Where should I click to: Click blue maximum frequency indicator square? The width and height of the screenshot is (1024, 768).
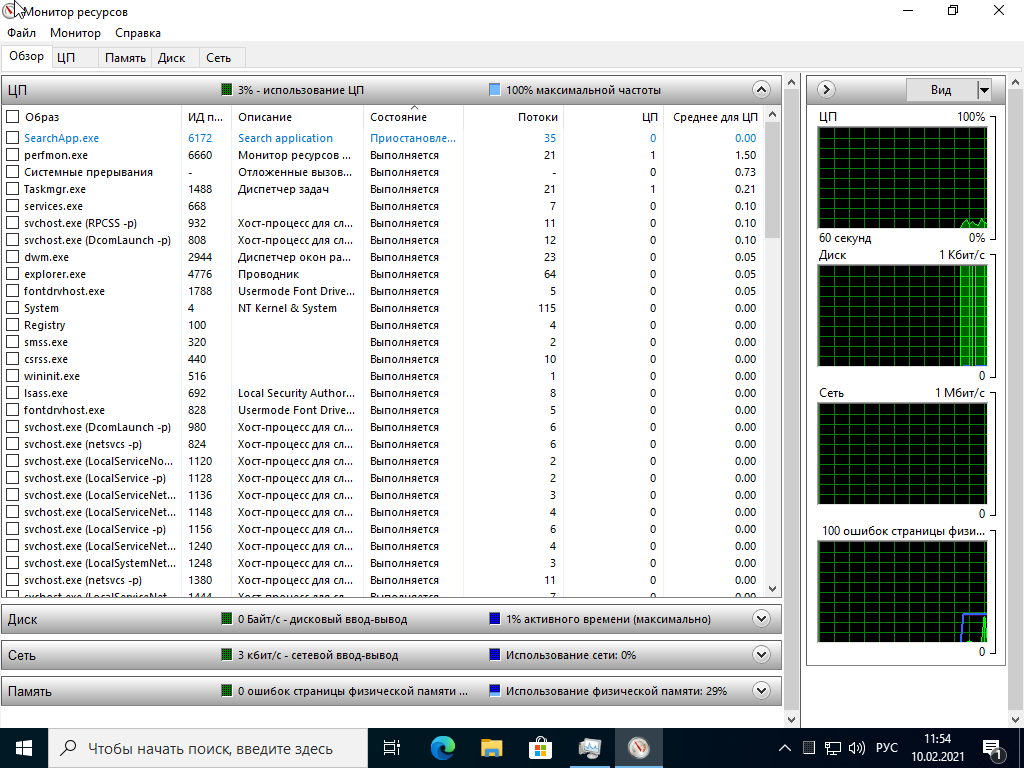coord(495,89)
